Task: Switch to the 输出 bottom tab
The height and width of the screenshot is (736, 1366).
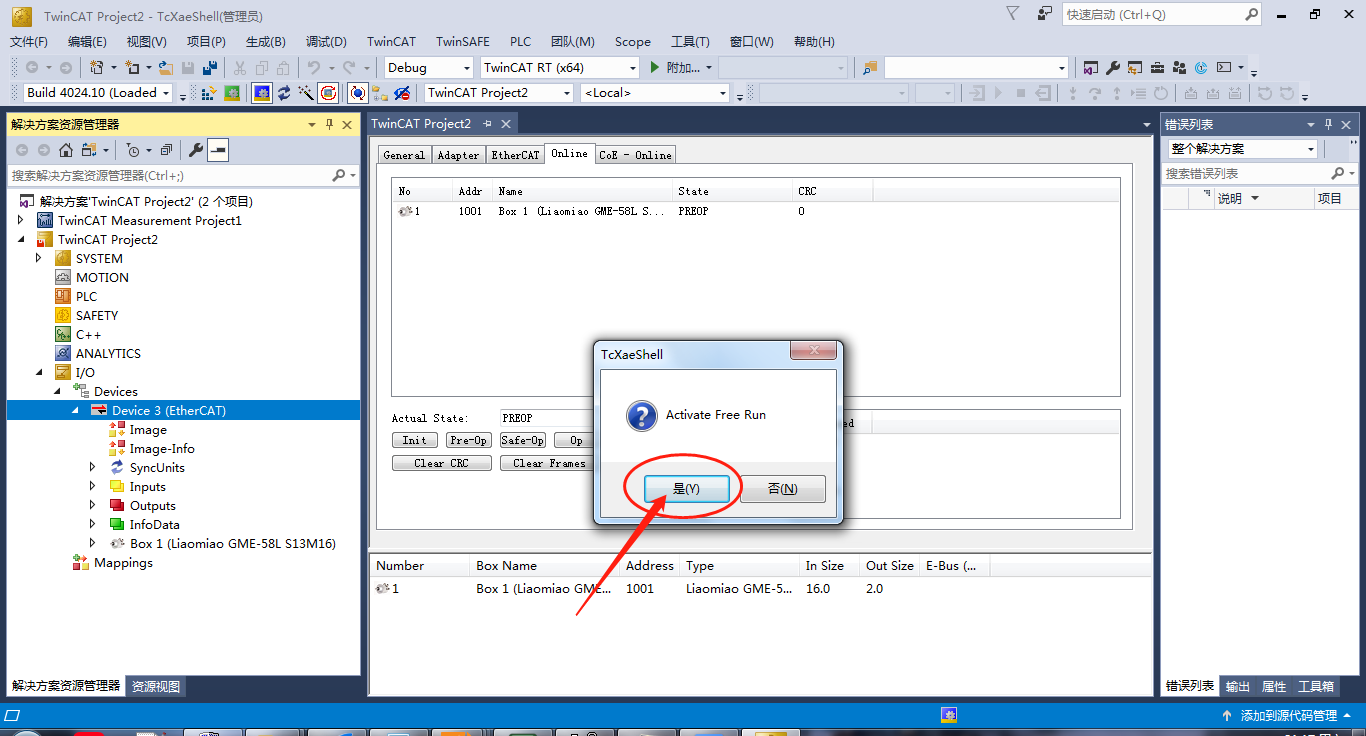Action: (x=1238, y=686)
